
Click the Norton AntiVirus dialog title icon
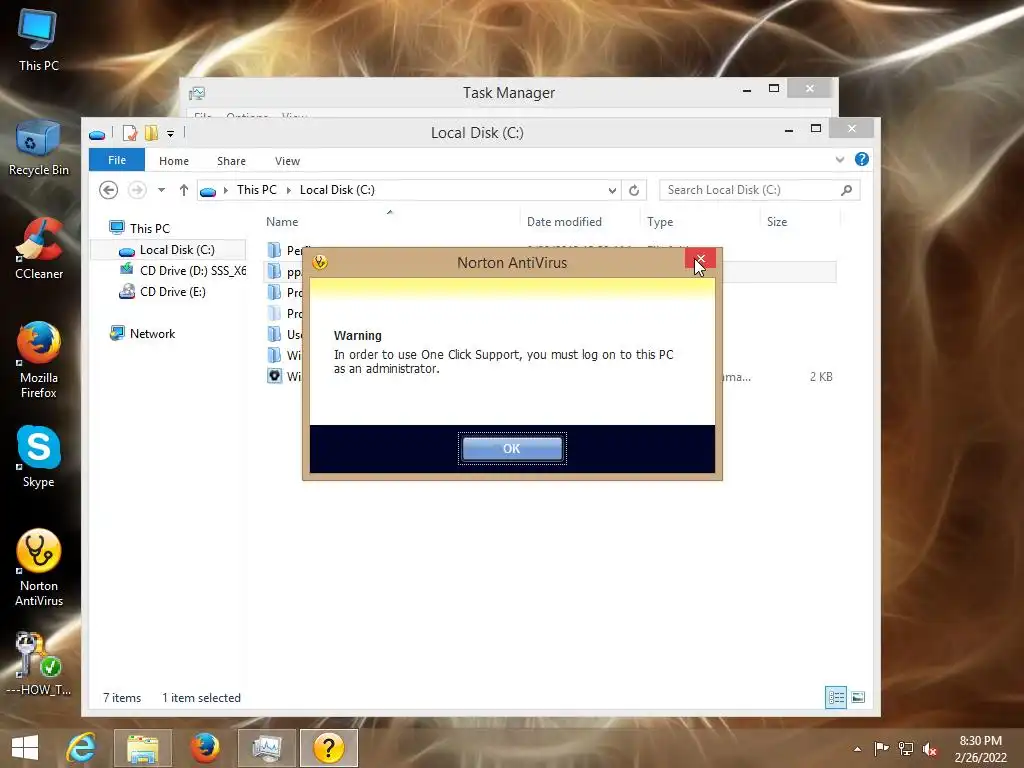(320, 263)
